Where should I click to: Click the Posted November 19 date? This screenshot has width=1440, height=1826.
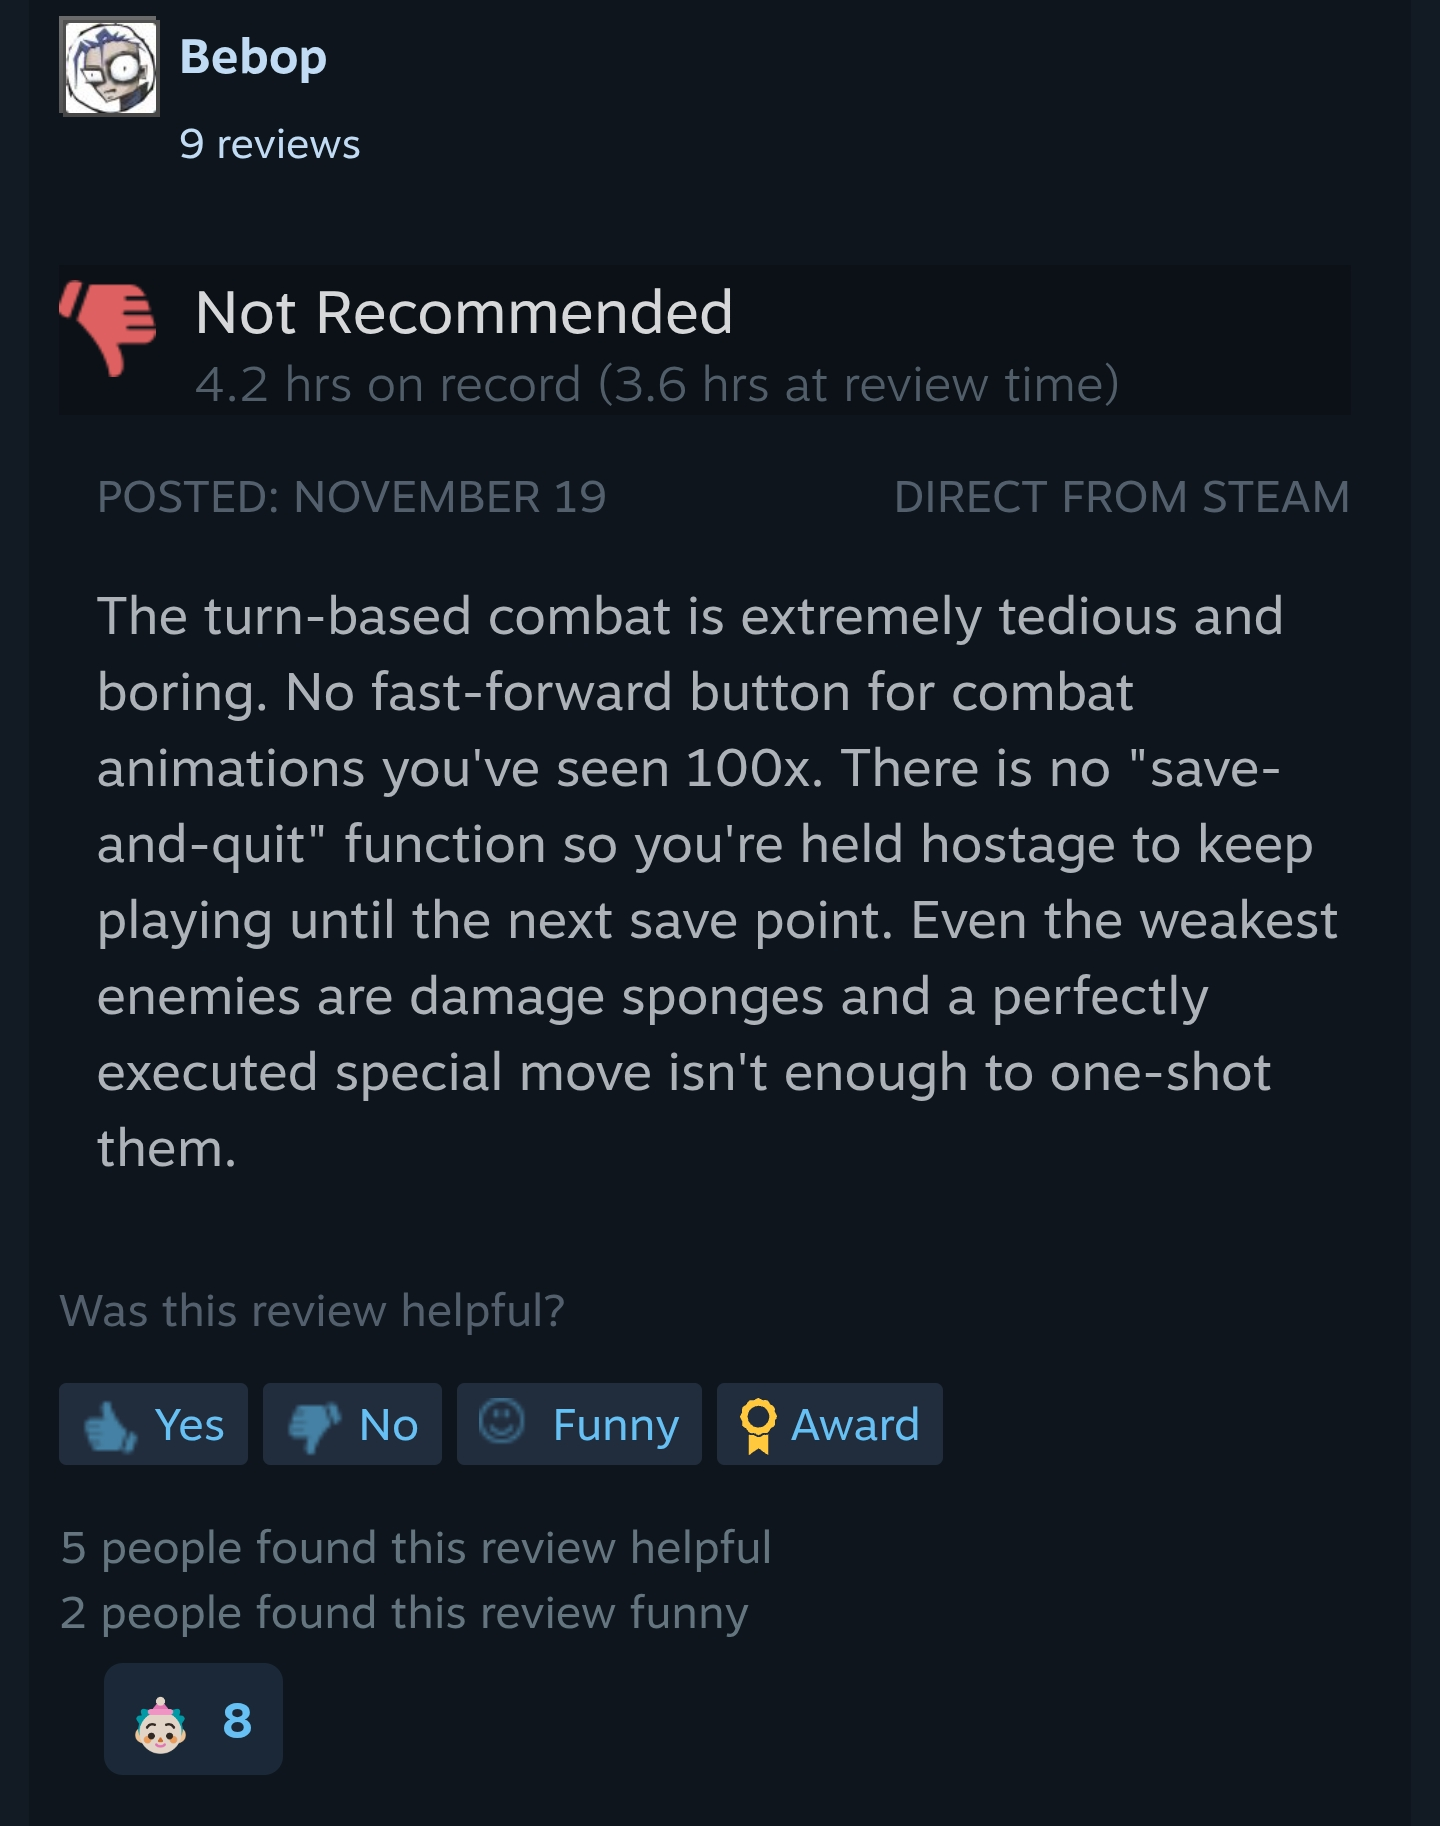(x=352, y=497)
